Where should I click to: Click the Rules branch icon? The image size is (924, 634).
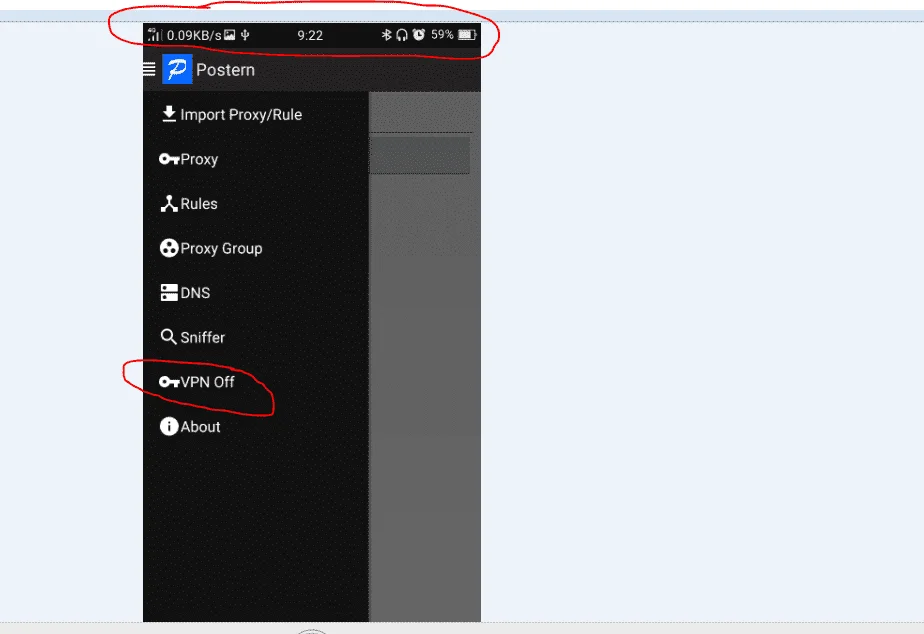pyautogui.click(x=169, y=203)
